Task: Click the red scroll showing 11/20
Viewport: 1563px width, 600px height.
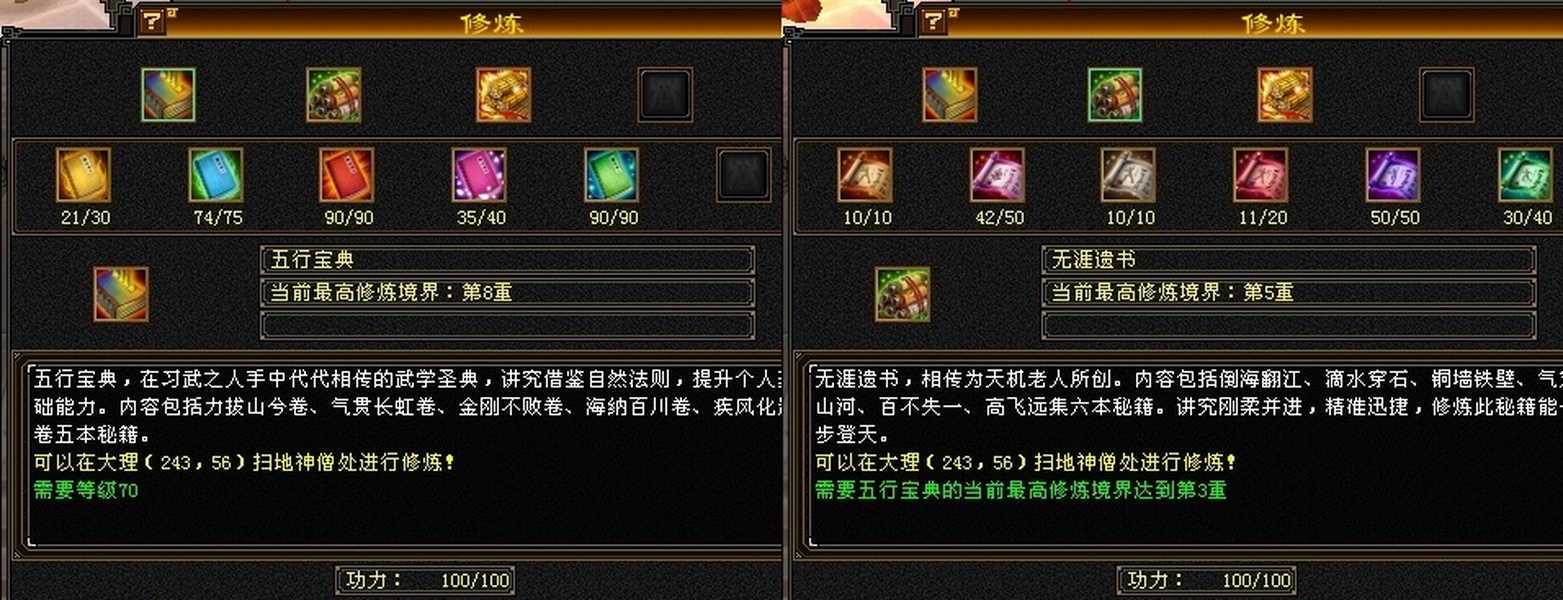Action: coord(1261,175)
